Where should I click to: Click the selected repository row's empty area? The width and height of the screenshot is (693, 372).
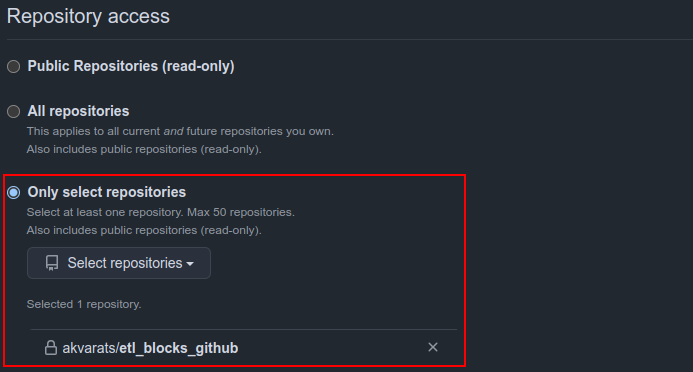click(x=331, y=348)
